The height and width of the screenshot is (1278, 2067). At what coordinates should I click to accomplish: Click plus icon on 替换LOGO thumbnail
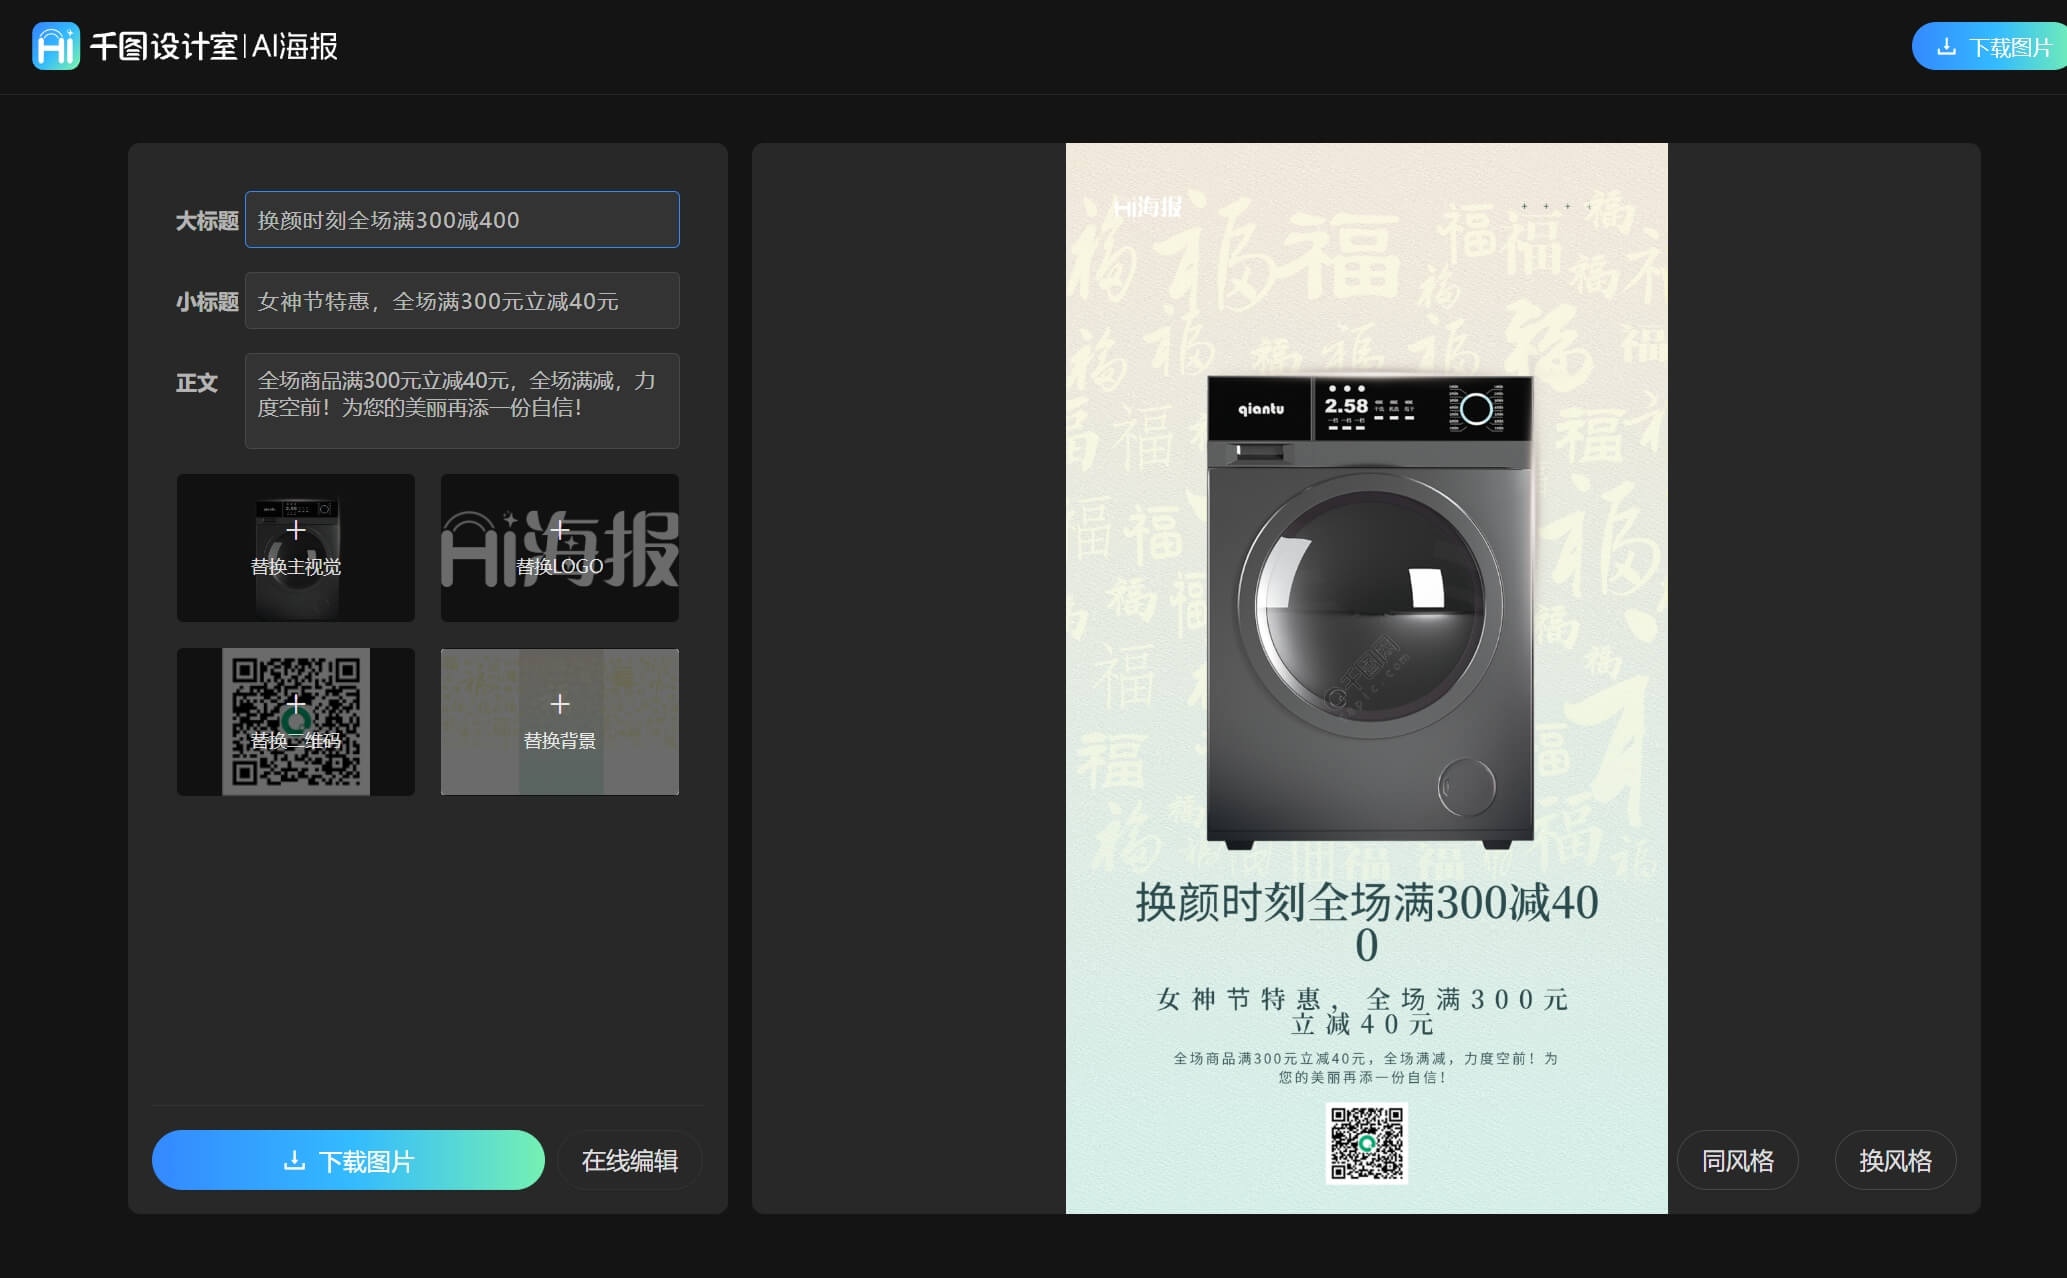coord(560,530)
